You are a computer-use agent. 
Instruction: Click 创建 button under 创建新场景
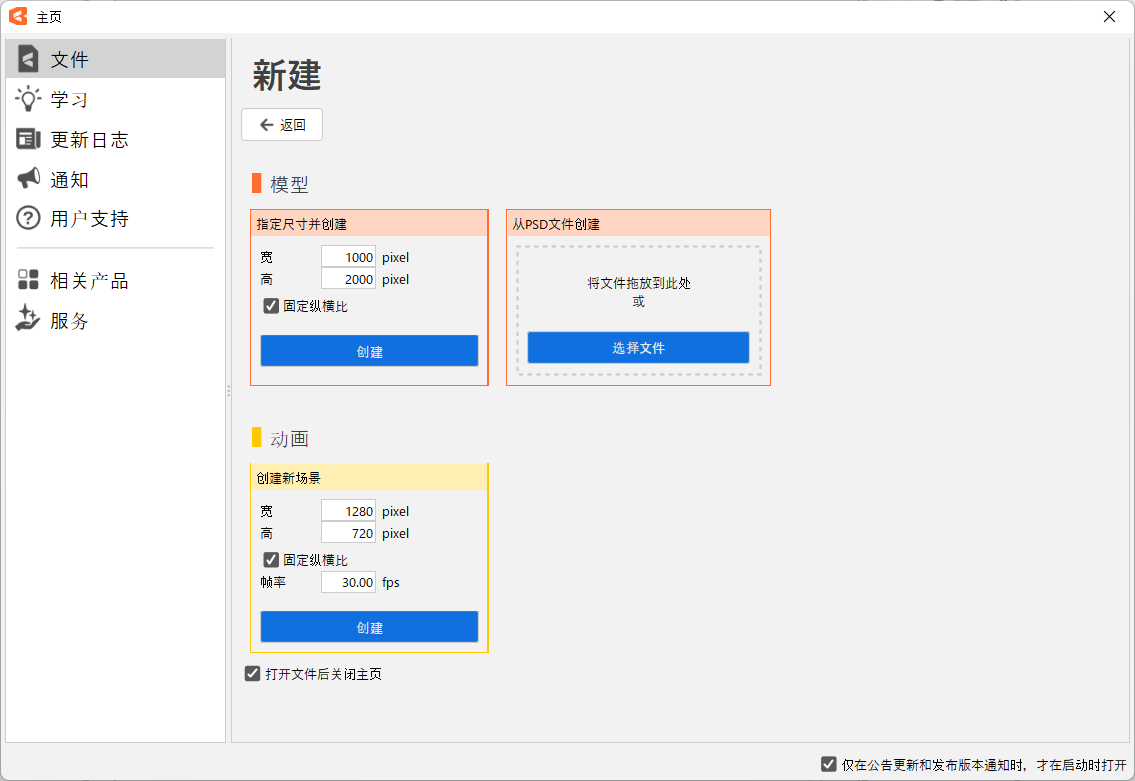click(x=369, y=627)
